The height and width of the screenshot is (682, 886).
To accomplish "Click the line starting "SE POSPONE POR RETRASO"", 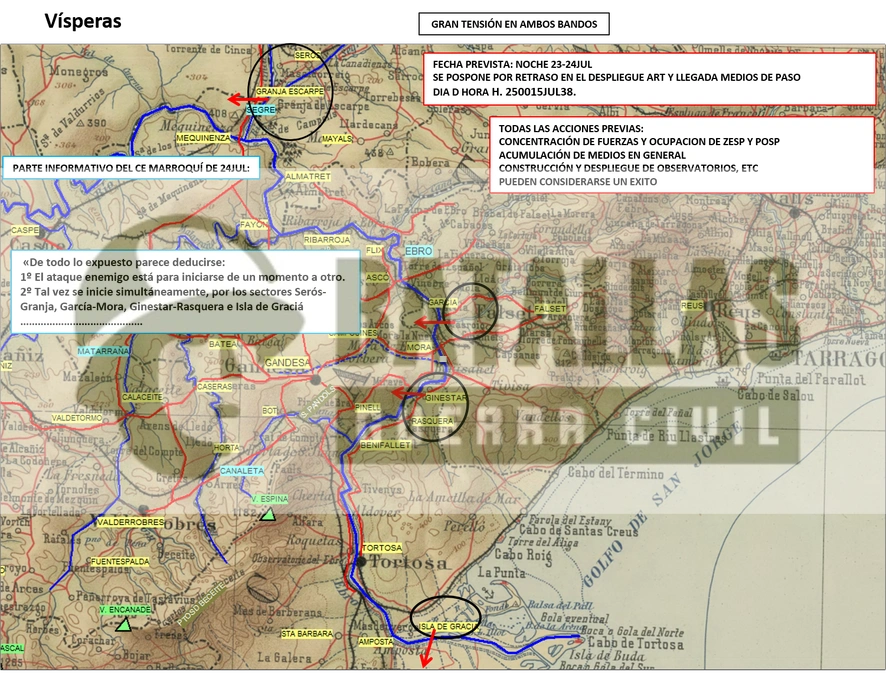I will (x=616, y=77).
